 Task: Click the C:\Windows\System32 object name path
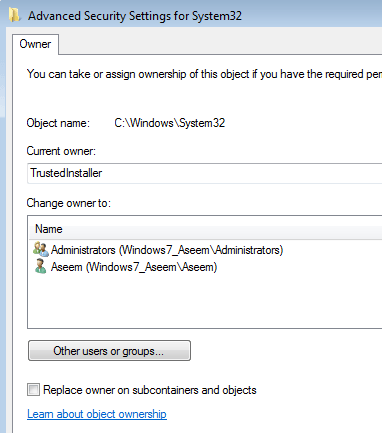click(x=170, y=123)
